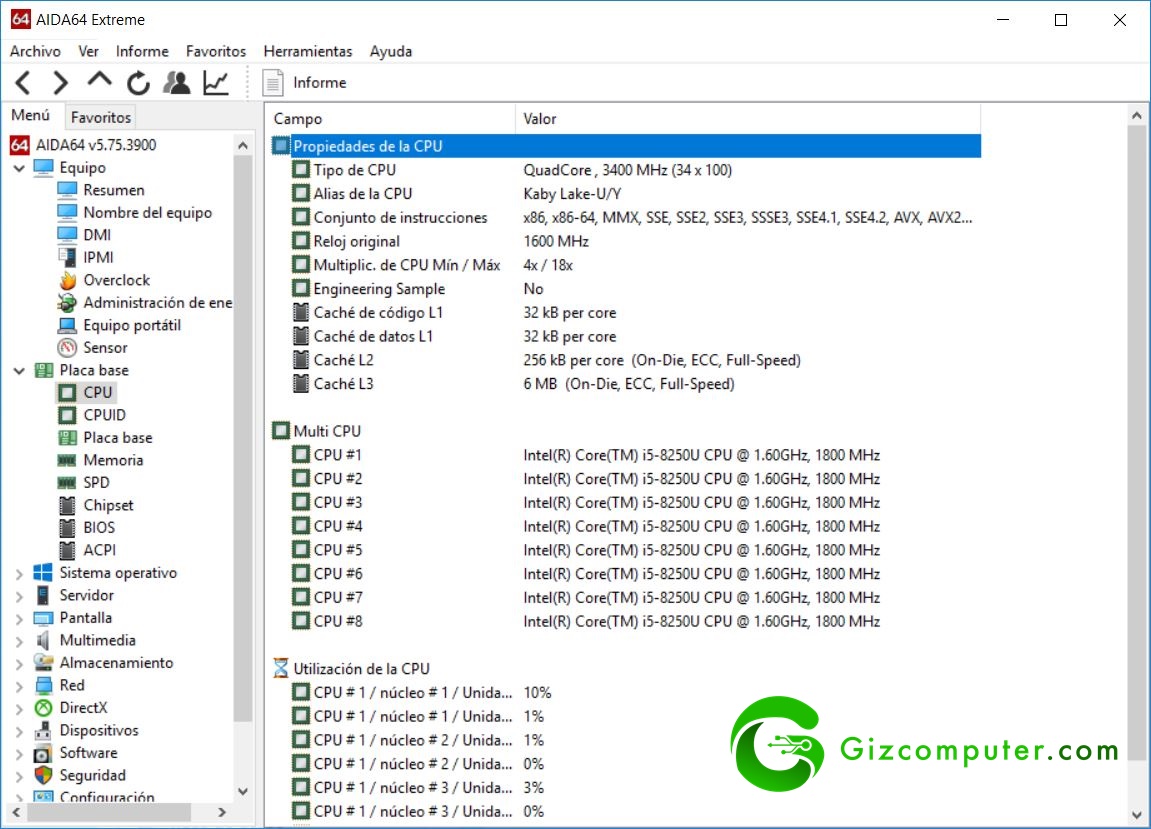
Task: Click the CPUID chip icon in sidebar
Action: [67, 416]
